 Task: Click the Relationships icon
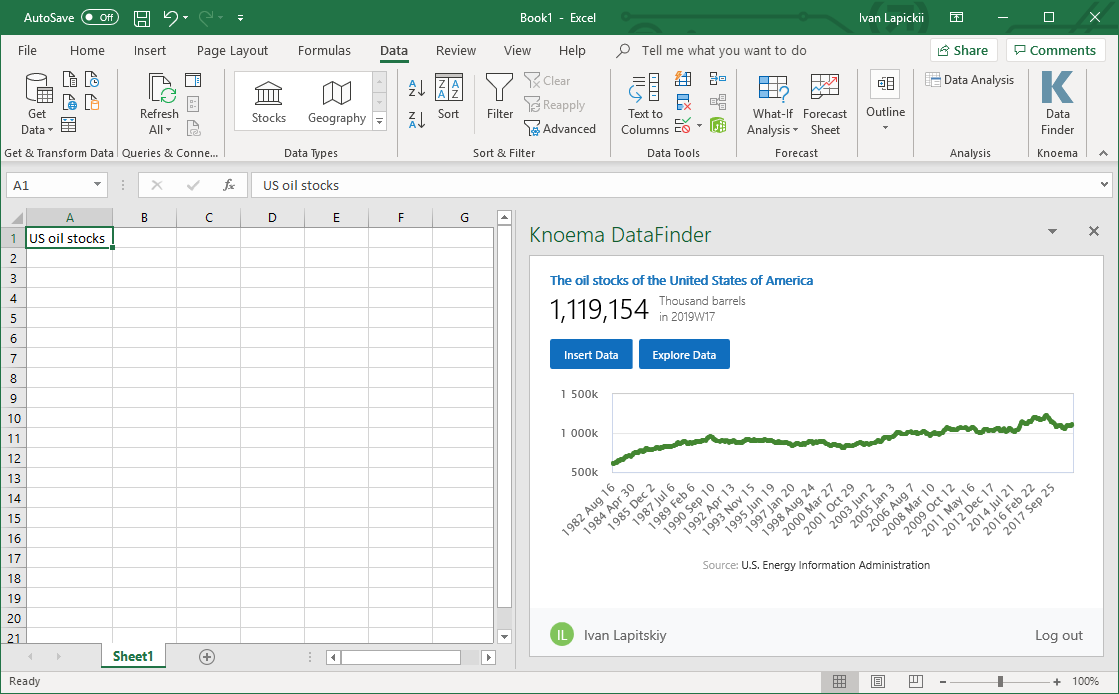click(x=718, y=102)
